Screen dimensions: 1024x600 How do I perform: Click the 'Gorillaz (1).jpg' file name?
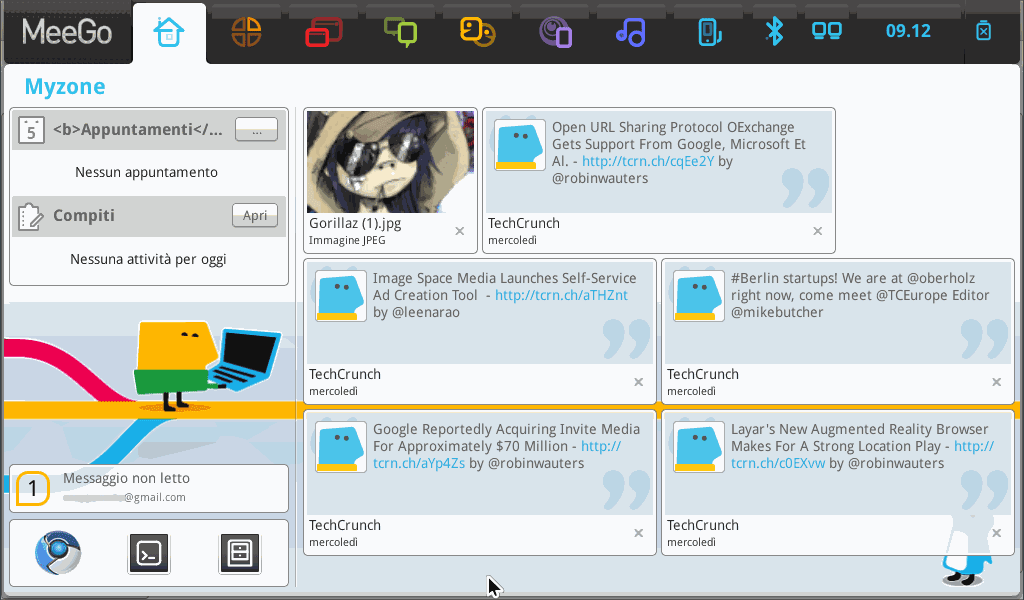(x=355, y=223)
